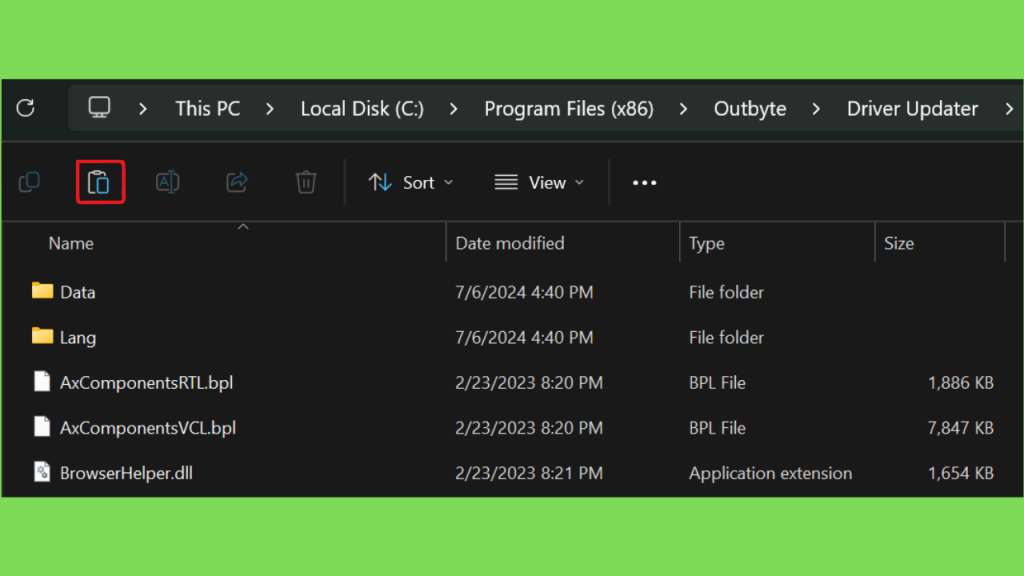
Task: Click the Data folder's date 7/6/2024 4:40 PM
Action: click(x=524, y=292)
